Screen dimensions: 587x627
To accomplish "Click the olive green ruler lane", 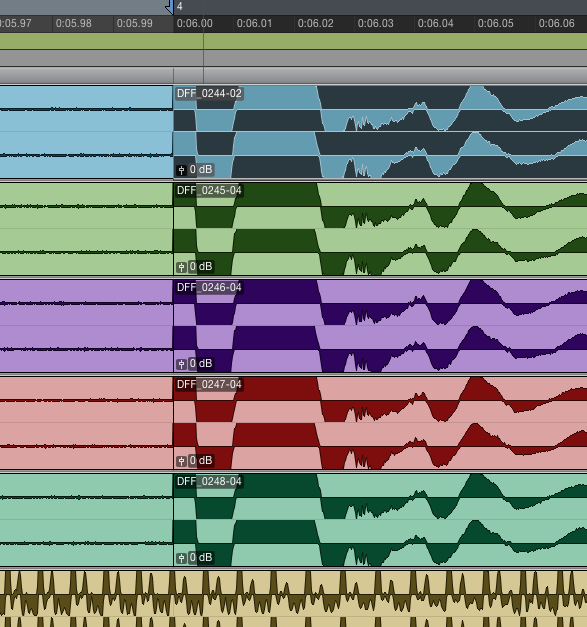I will coord(294,41).
